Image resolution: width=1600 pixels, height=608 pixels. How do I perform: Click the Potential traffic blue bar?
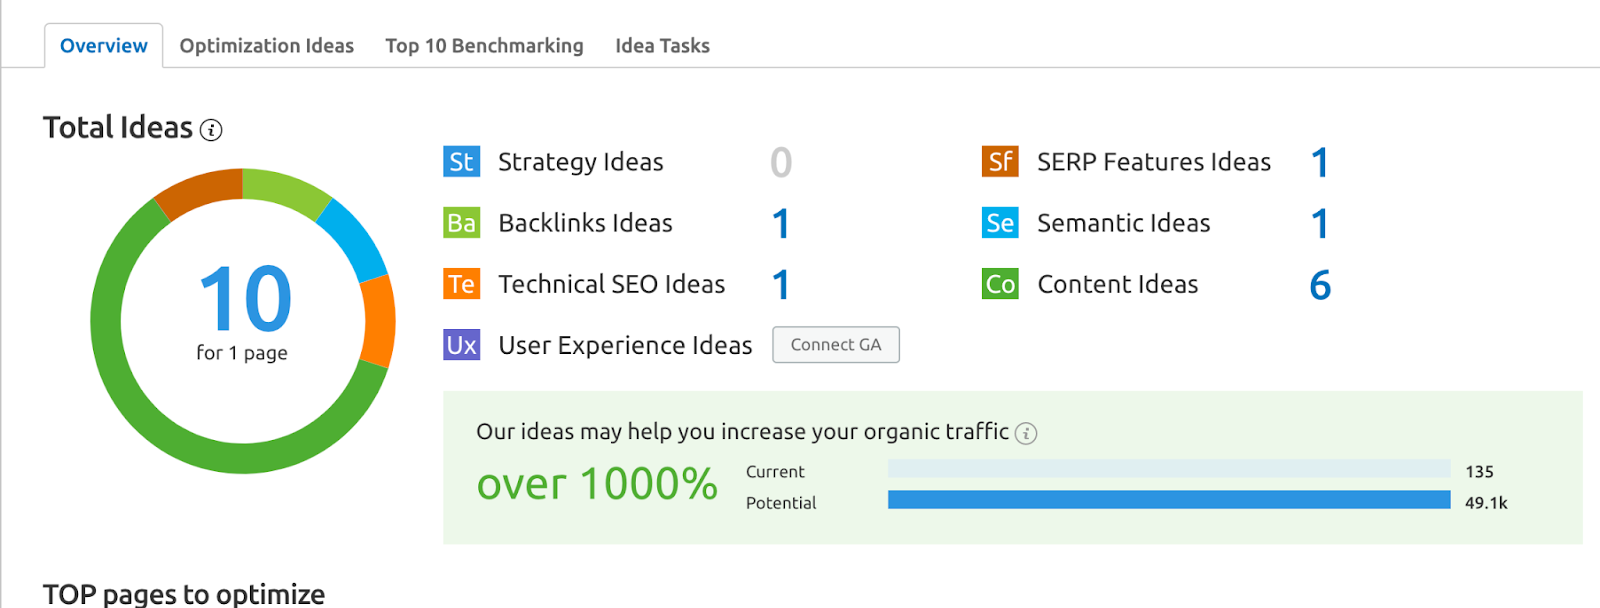pyautogui.click(x=1169, y=500)
